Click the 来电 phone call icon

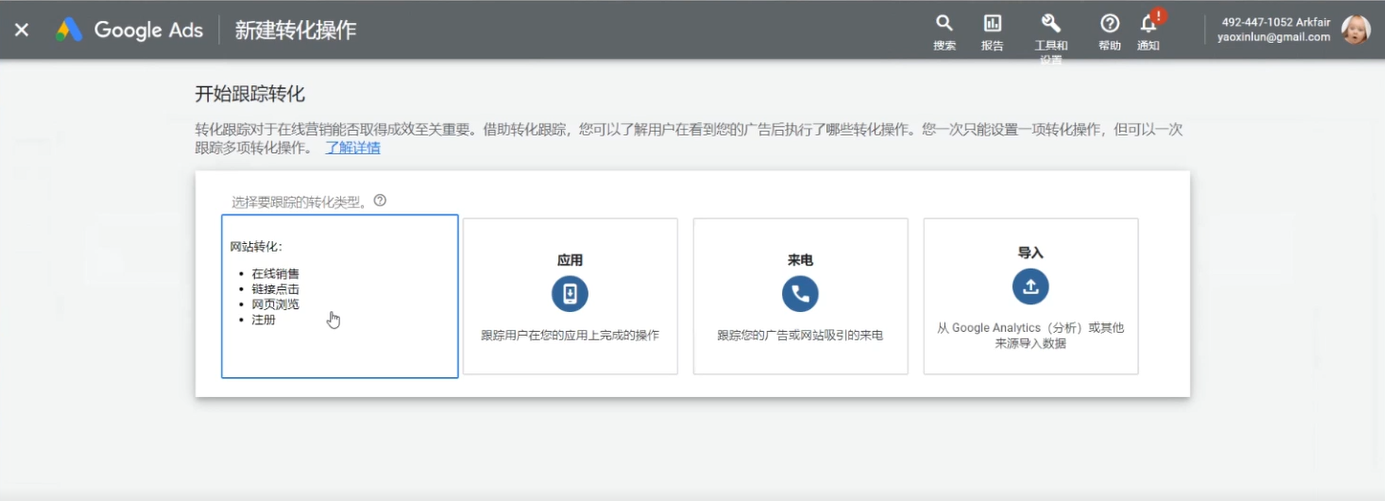[x=800, y=294]
